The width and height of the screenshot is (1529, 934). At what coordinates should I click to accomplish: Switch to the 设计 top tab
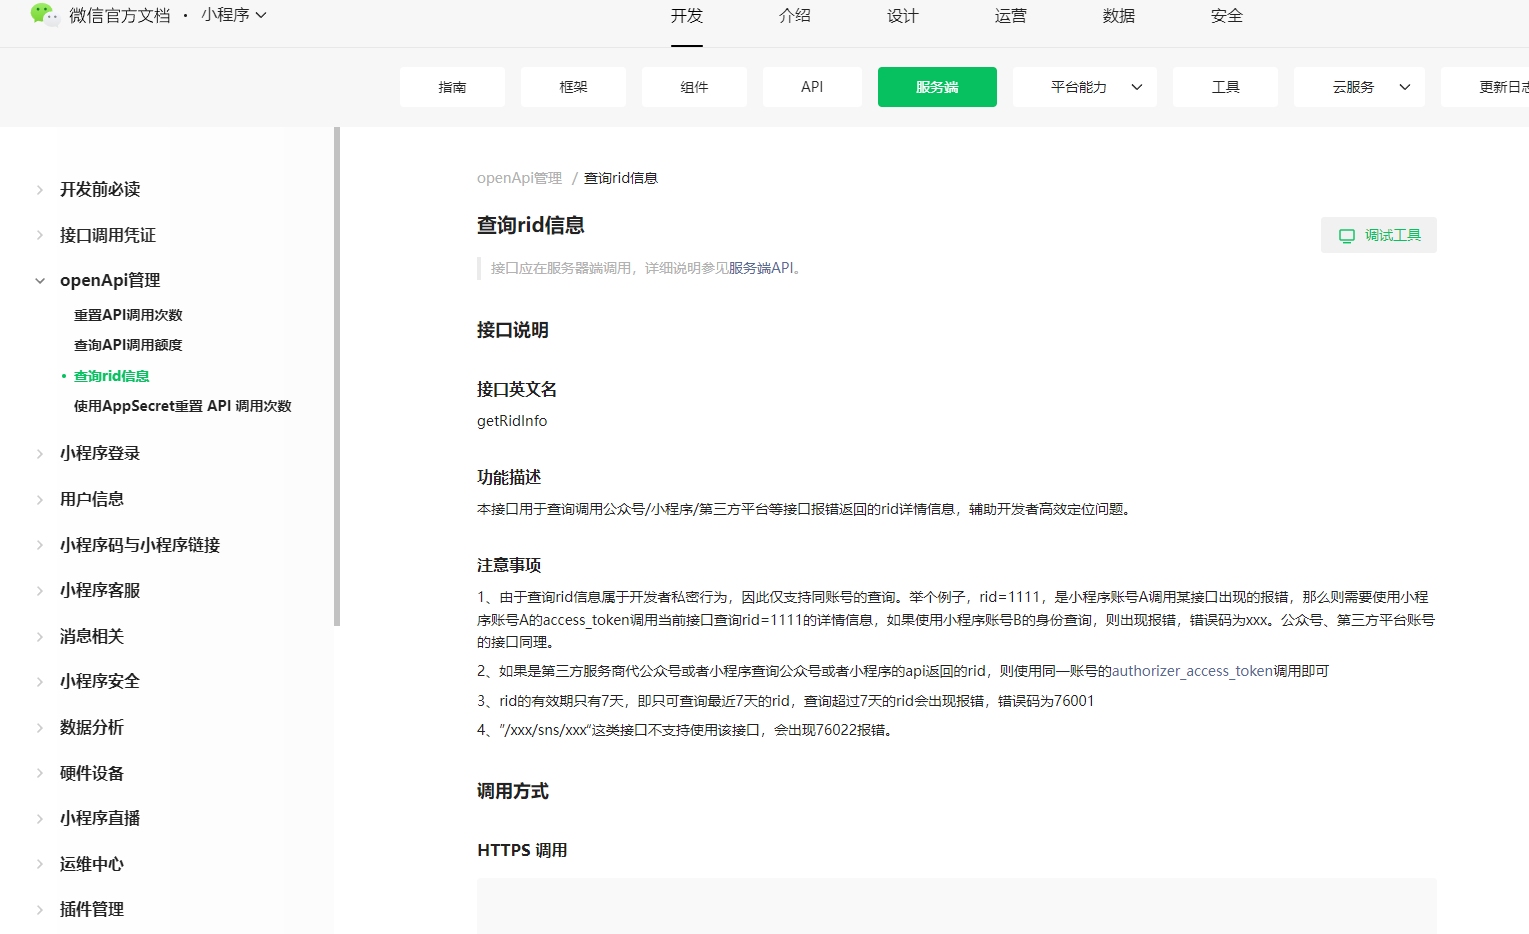(903, 16)
